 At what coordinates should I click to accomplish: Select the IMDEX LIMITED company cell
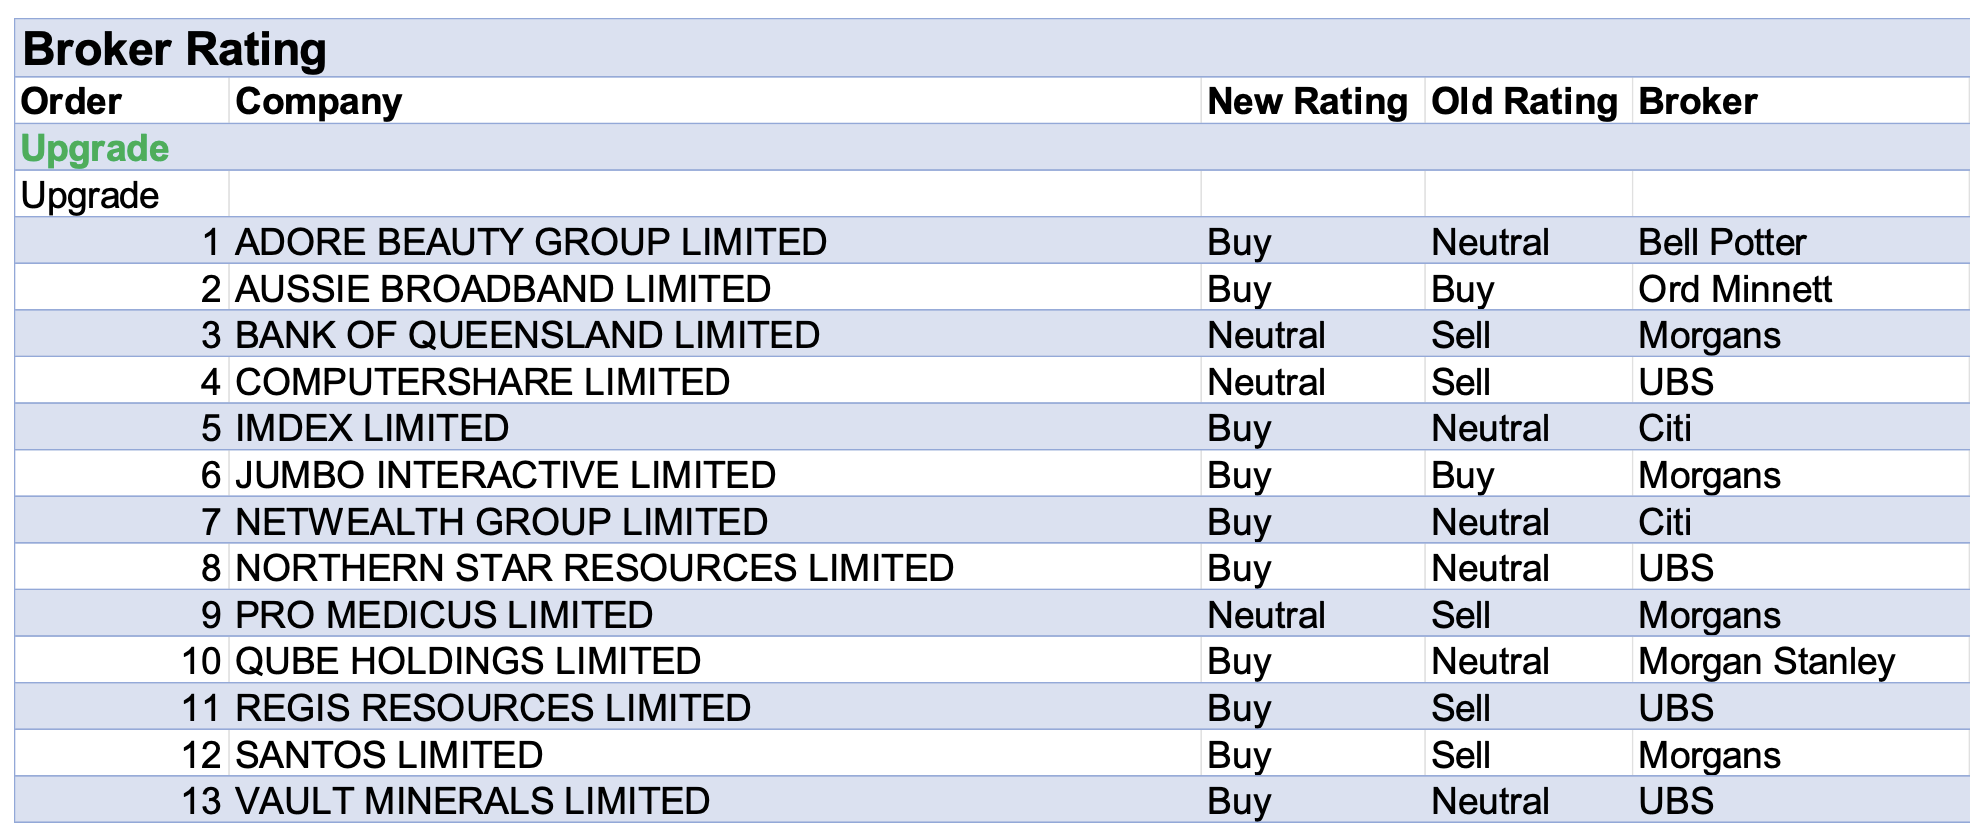coord(372,428)
